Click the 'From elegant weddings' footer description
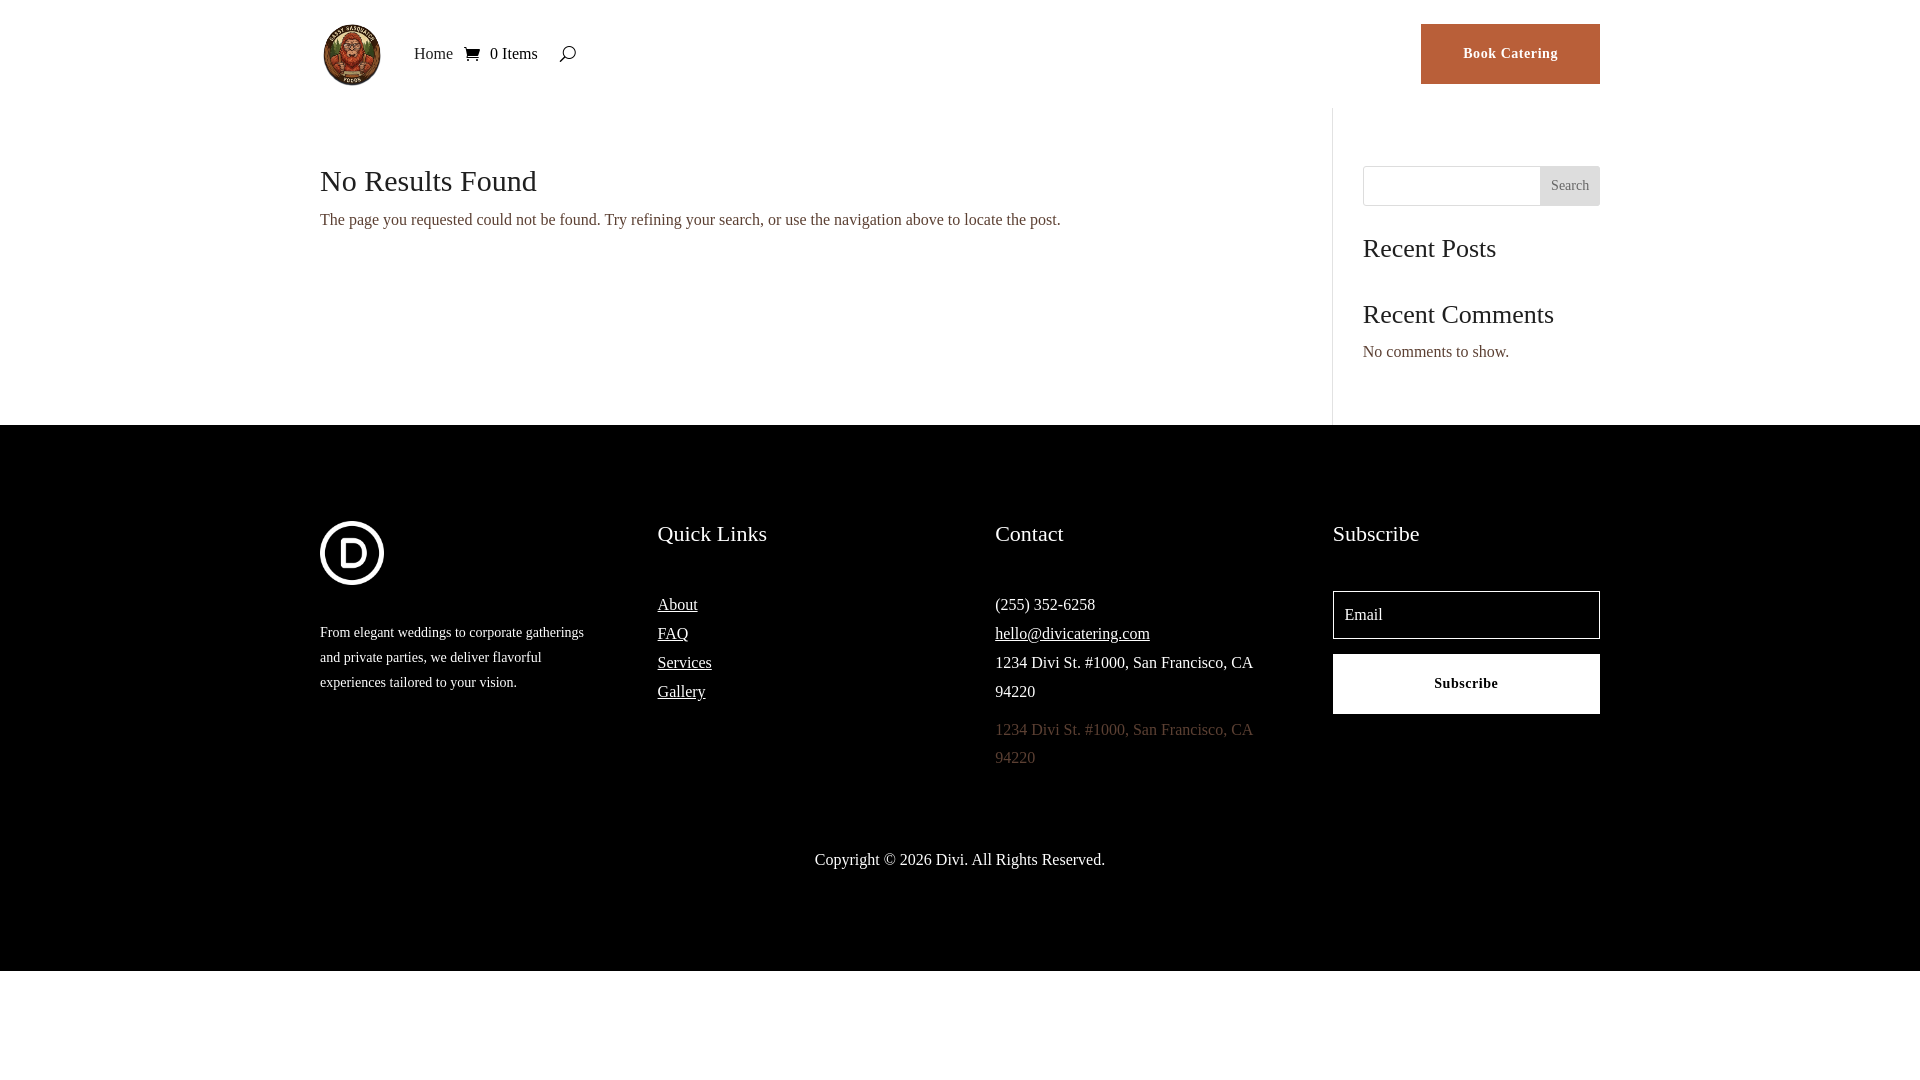 point(452,658)
